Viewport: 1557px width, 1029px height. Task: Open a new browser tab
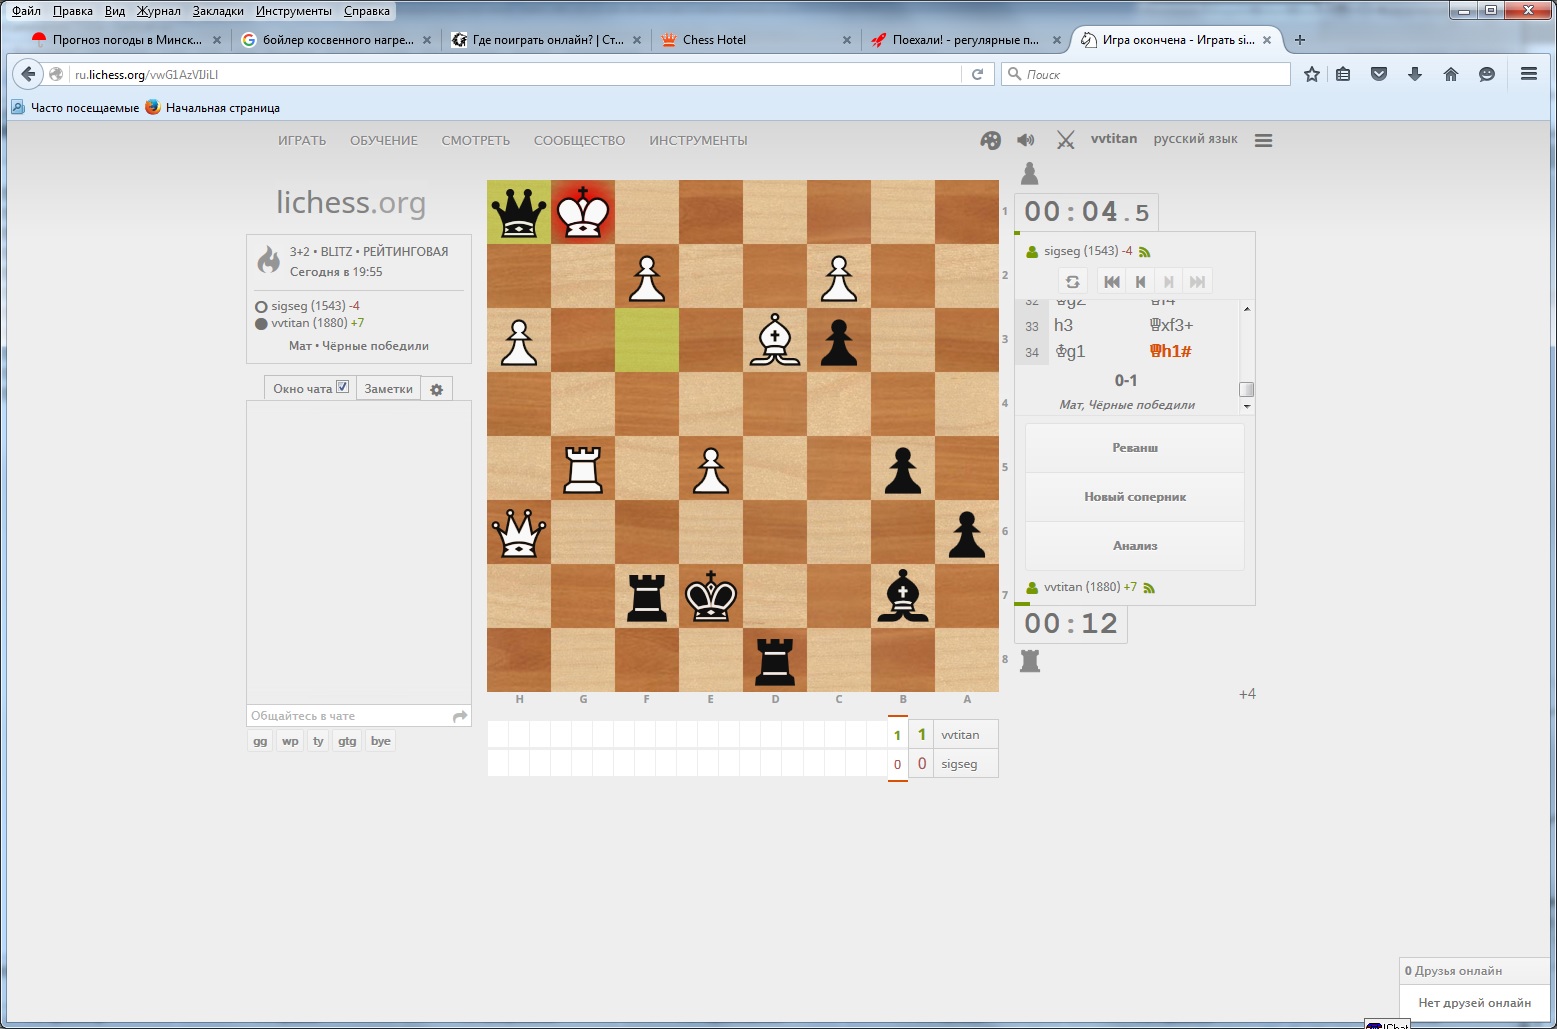pos(1300,40)
